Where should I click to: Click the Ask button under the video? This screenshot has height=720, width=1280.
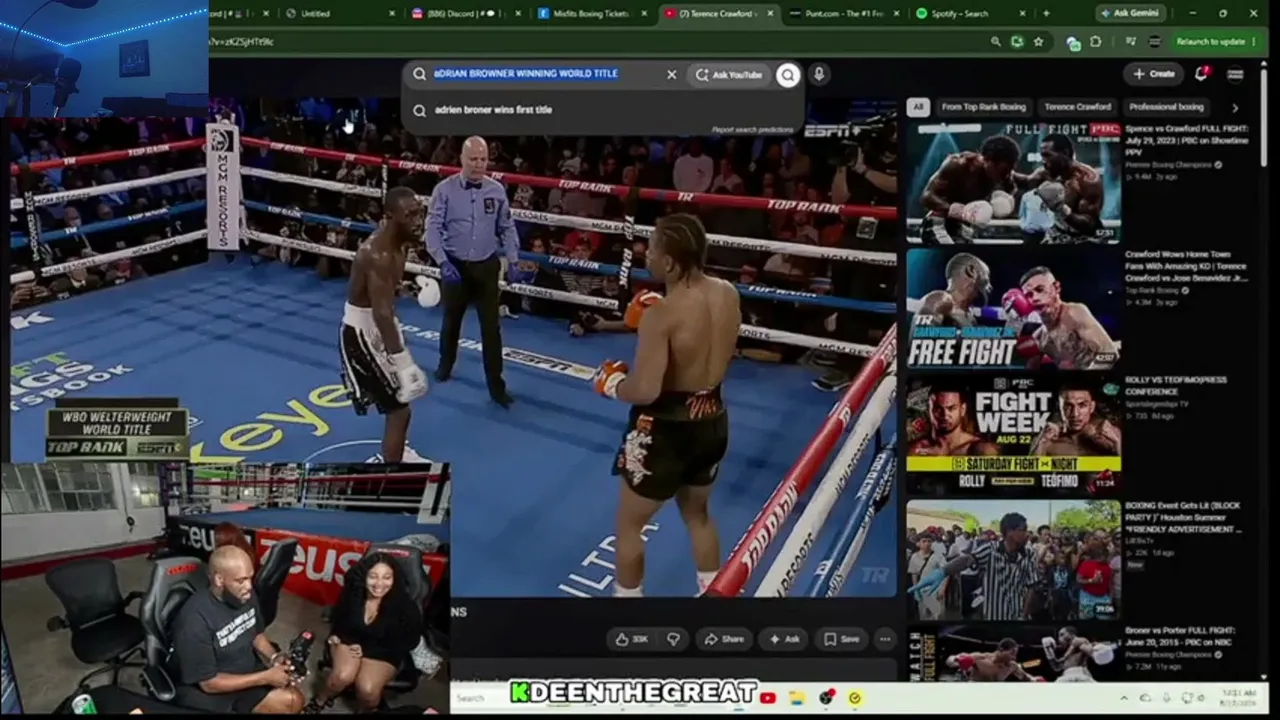click(x=784, y=639)
